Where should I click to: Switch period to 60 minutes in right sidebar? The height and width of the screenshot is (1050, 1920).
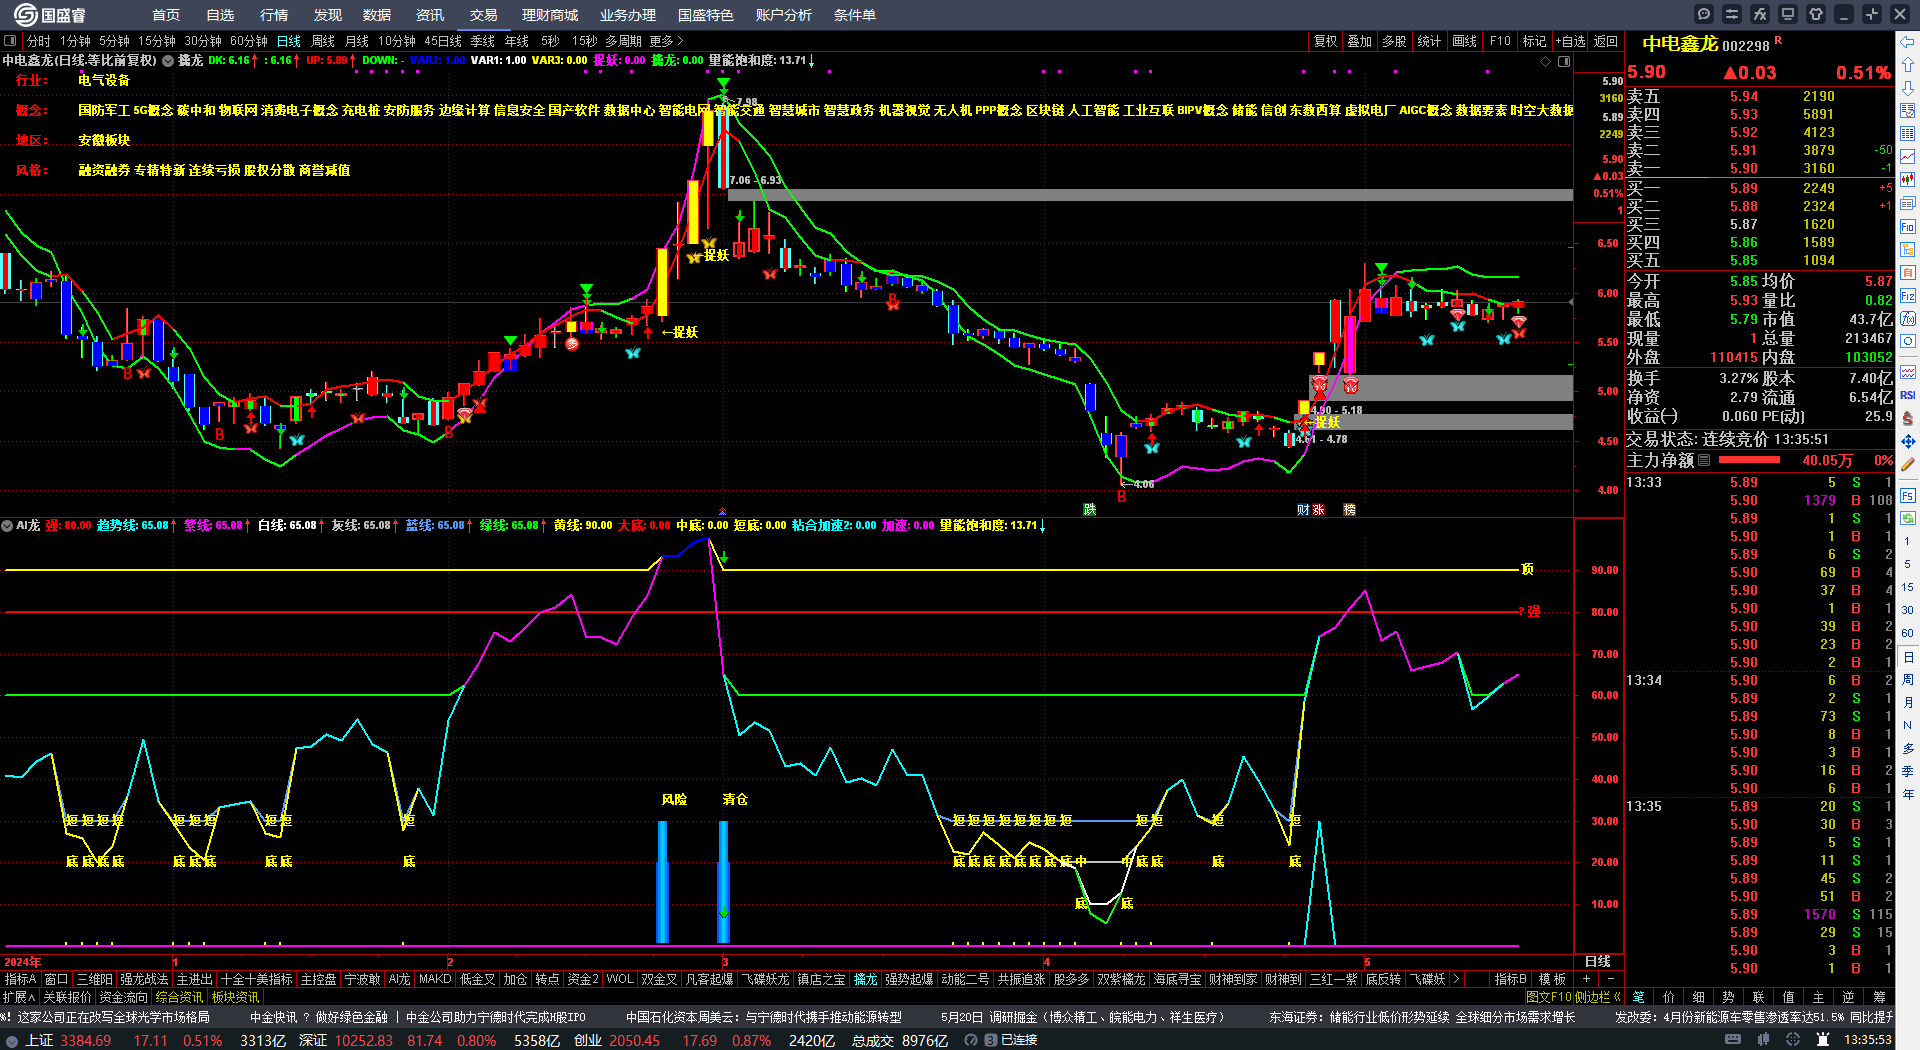[x=1908, y=633]
